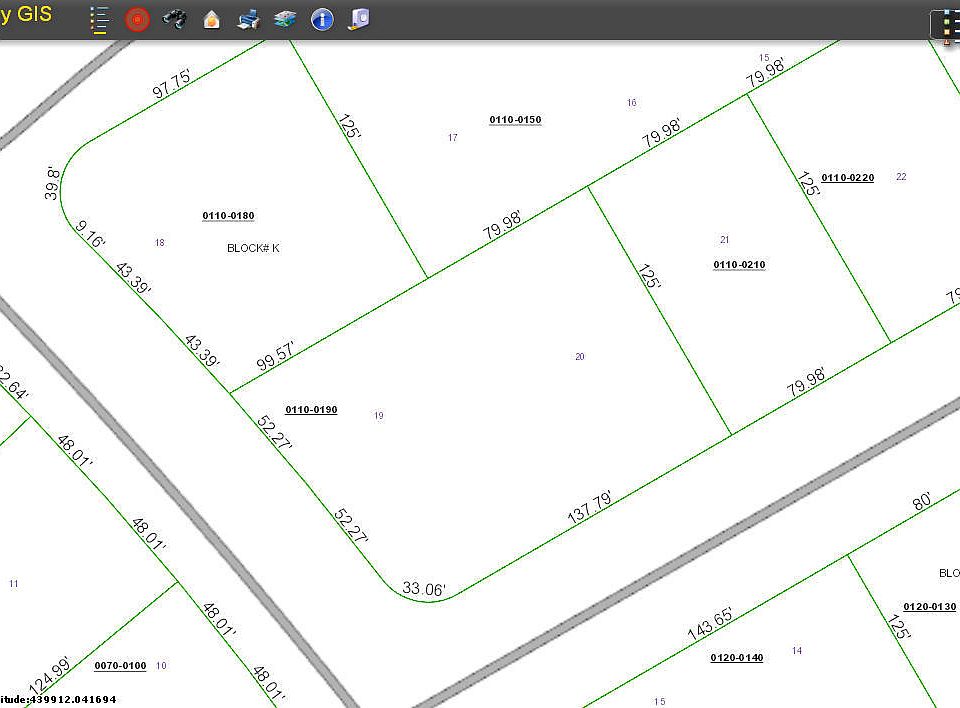Image resolution: width=960 pixels, height=708 pixels.
Task: Click the 99.57' dimension label
Action: pyautogui.click(x=276, y=356)
